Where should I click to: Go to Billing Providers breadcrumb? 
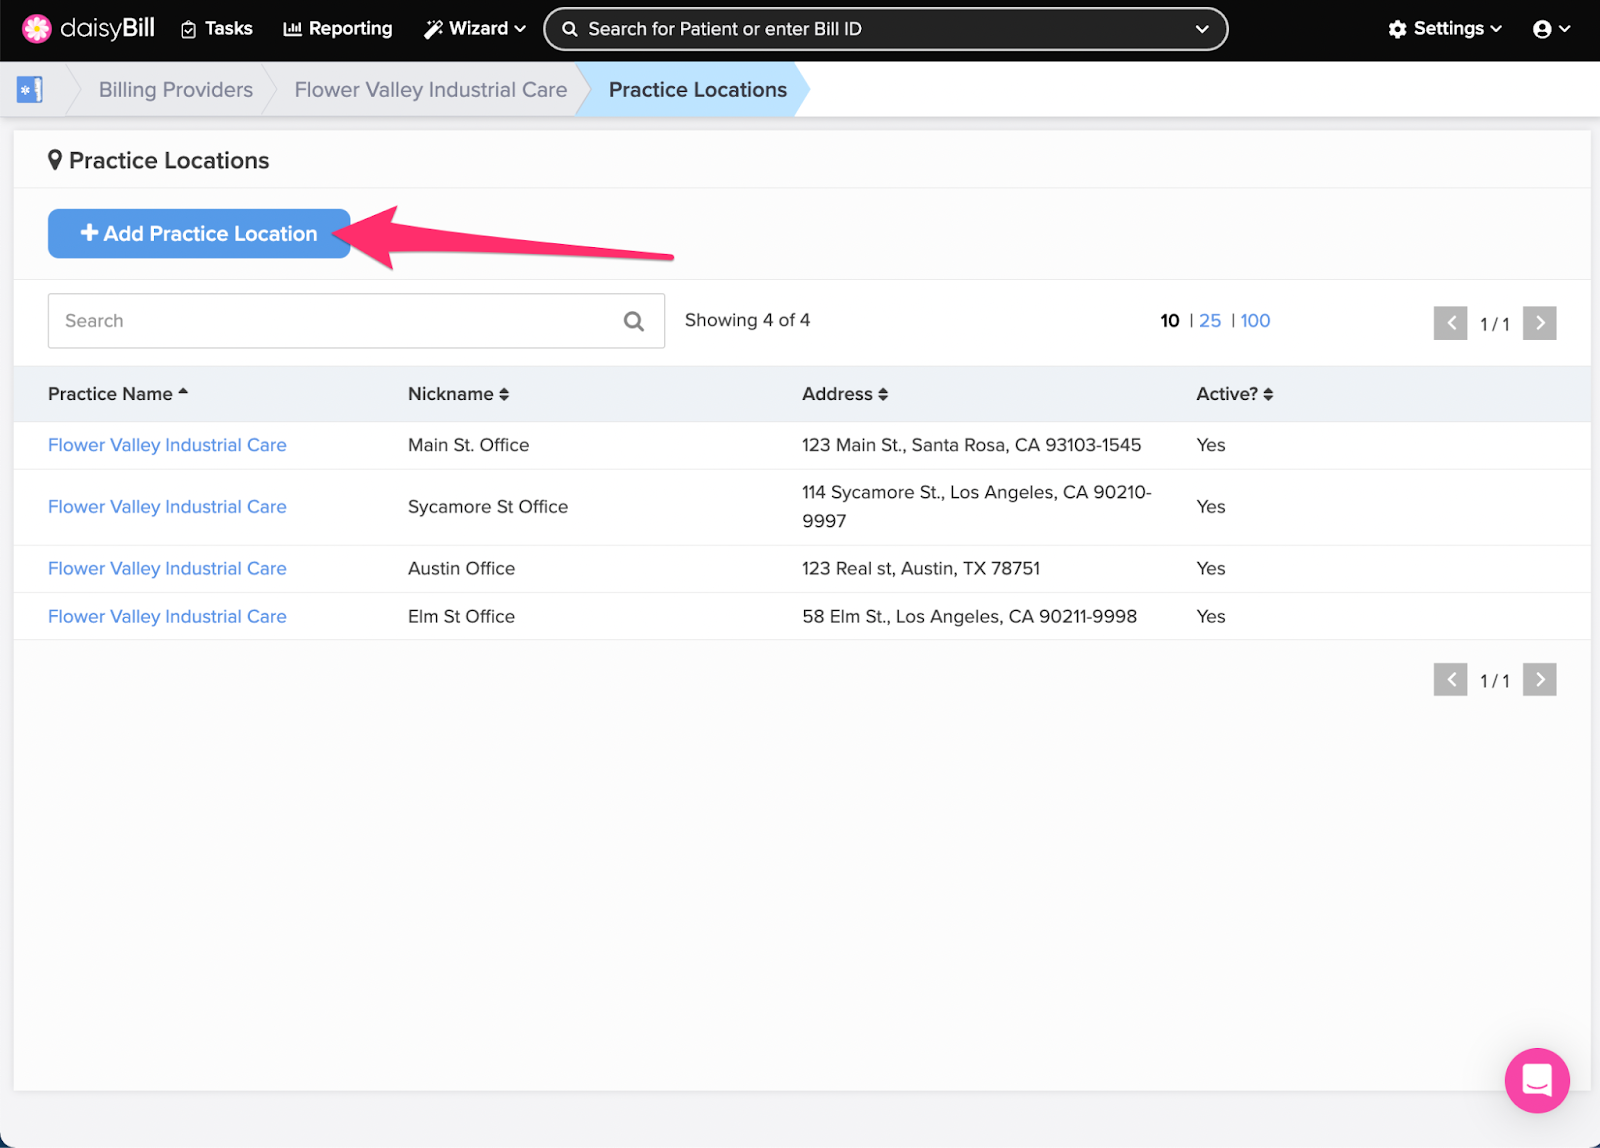tap(176, 90)
